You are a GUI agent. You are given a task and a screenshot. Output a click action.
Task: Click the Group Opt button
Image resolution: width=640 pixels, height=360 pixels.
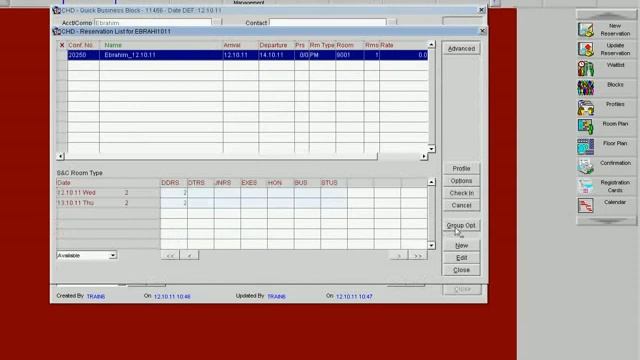tap(461, 225)
